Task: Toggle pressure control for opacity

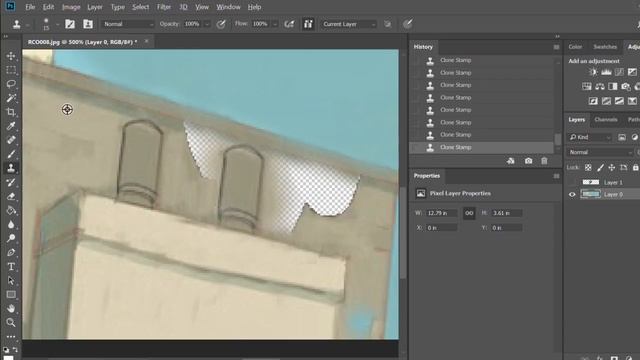Action: click(221, 24)
